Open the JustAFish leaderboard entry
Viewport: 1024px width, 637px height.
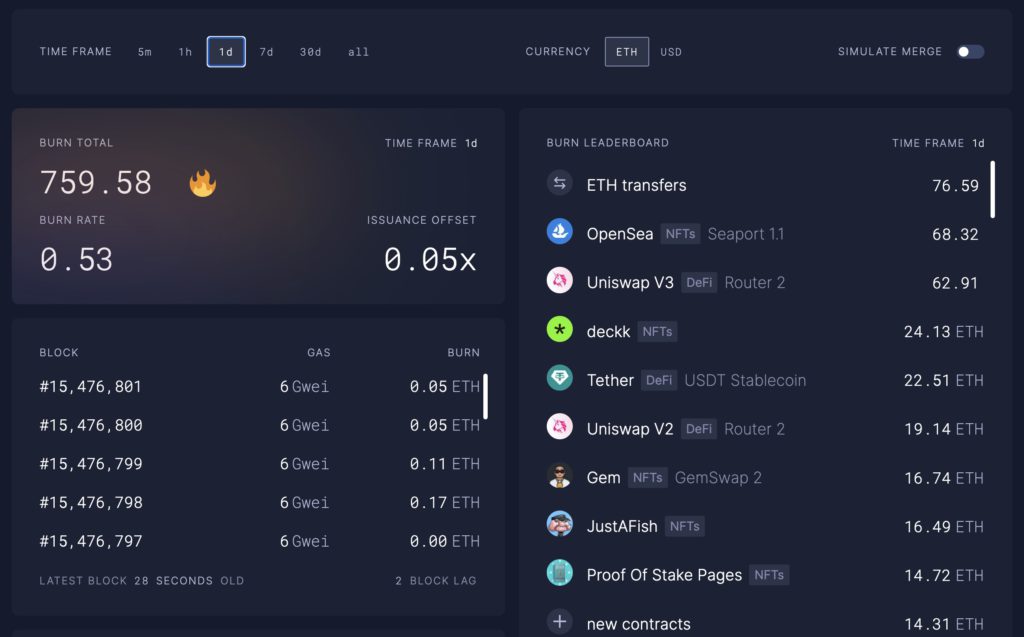[x=765, y=526]
